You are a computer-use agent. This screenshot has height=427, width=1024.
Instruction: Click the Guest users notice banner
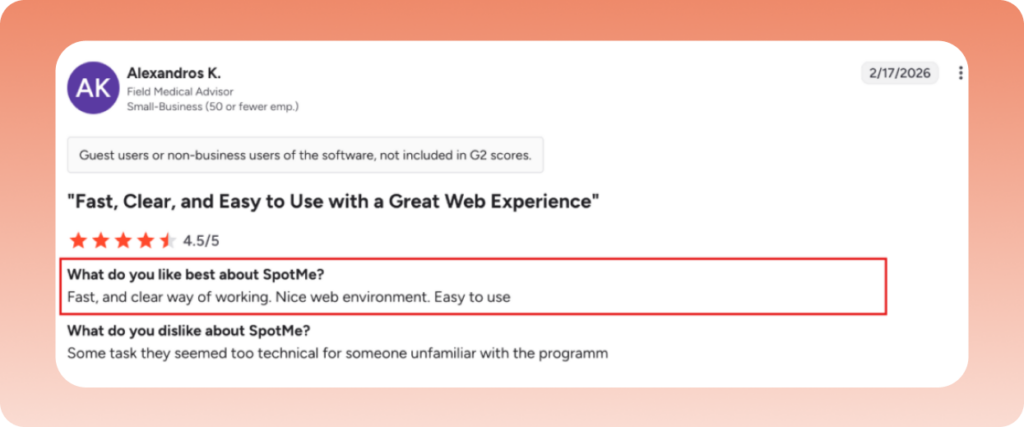[x=306, y=155]
